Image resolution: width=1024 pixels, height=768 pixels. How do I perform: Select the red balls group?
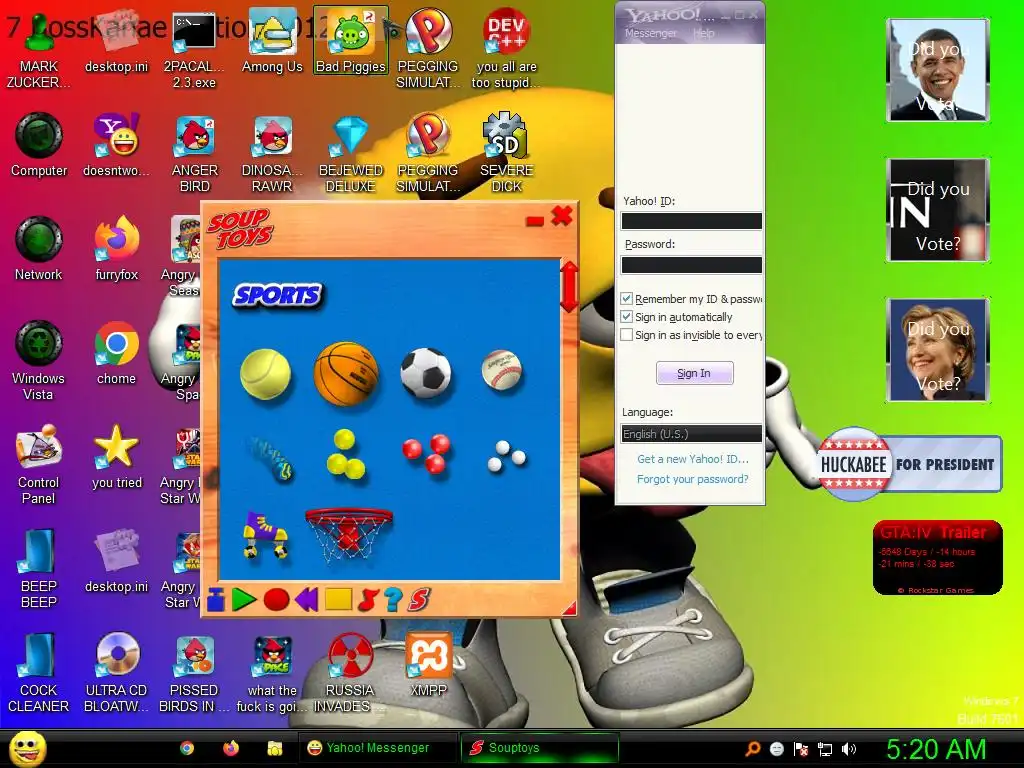click(426, 454)
